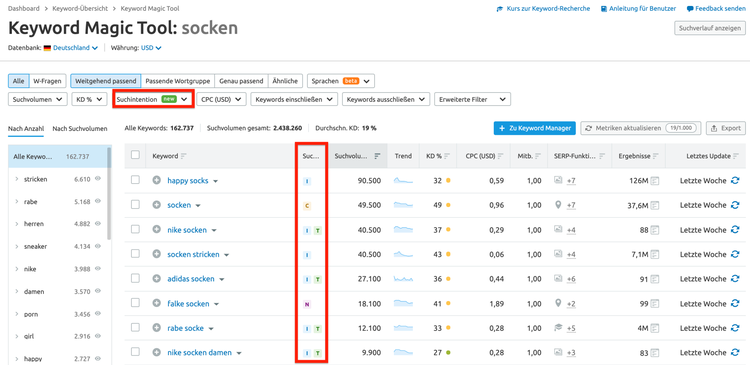750x365 pixels.
Task: Refresh metrics for falke socken row
Action: 735,303
